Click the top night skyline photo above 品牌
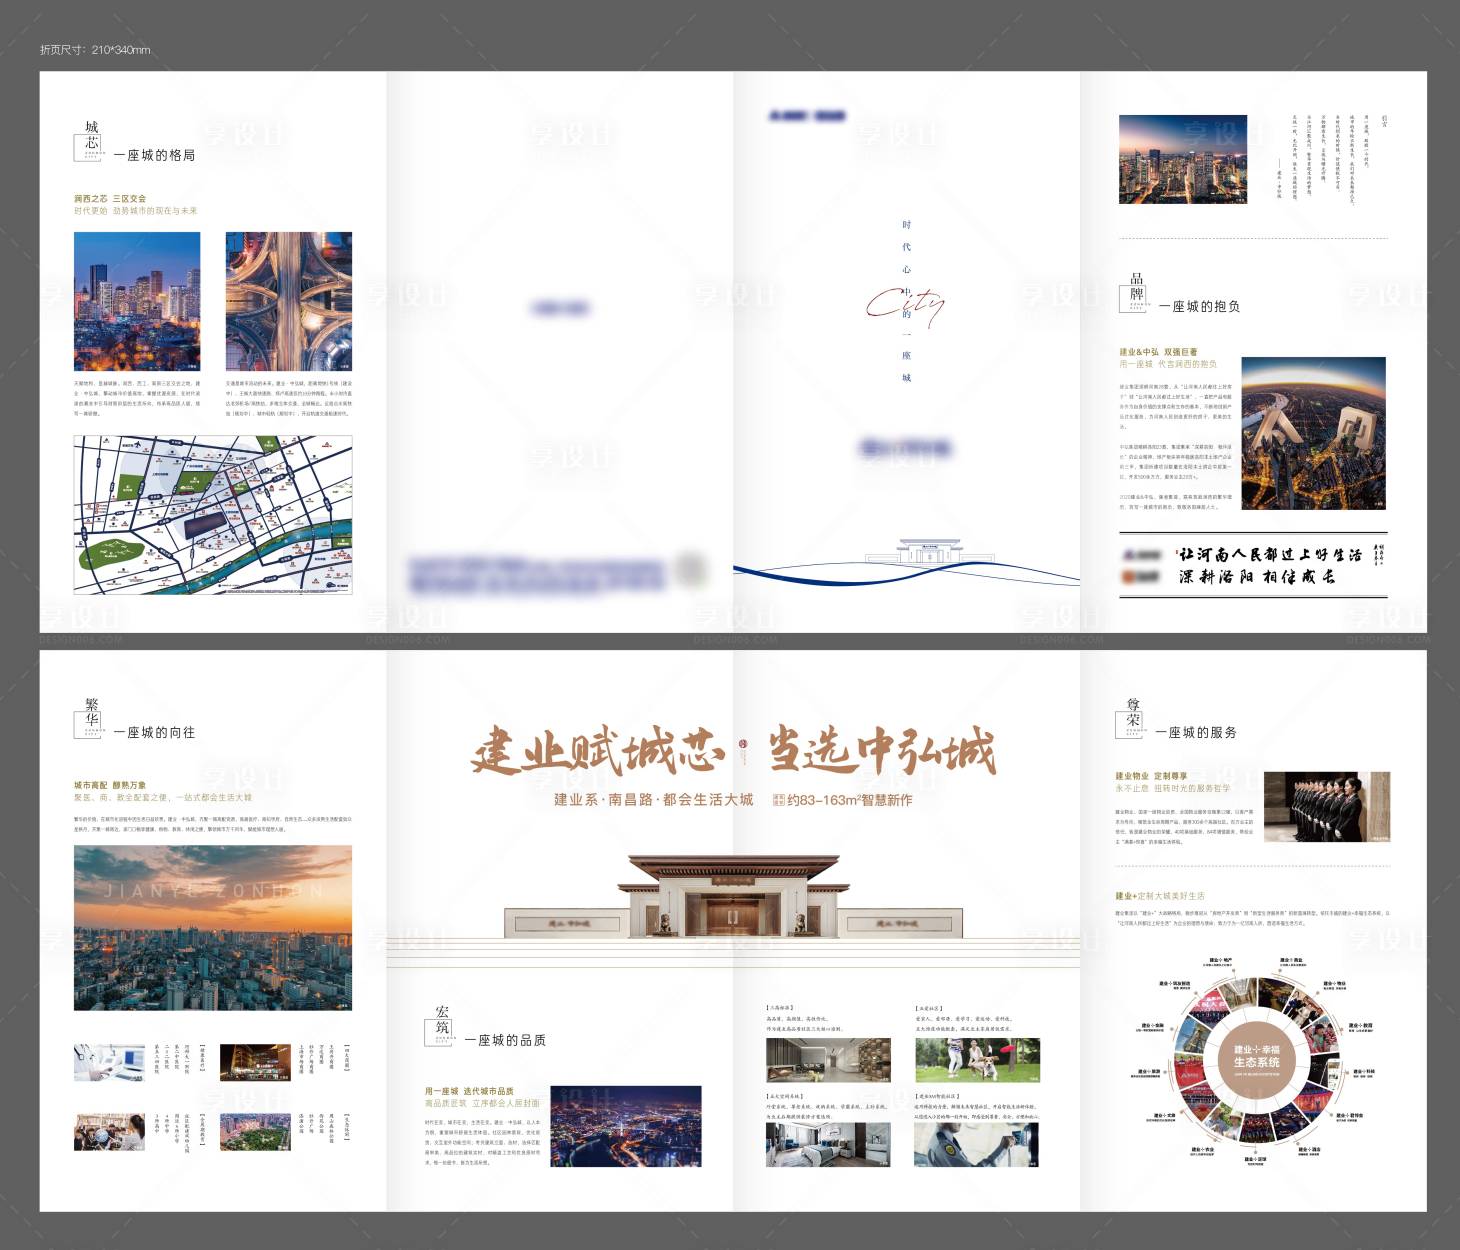1460x1250 pixels. (x=1183, y=159)
